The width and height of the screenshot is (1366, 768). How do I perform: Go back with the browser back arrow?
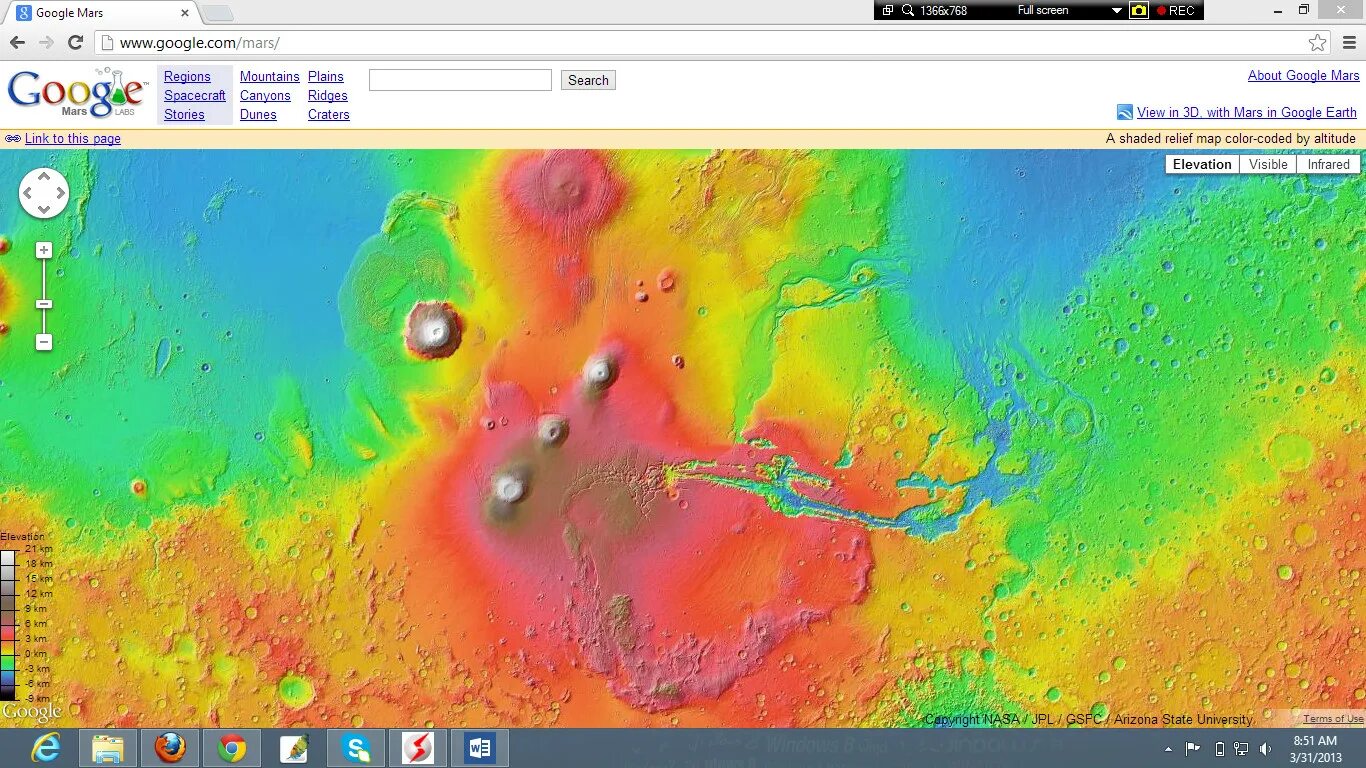(17, 42)
